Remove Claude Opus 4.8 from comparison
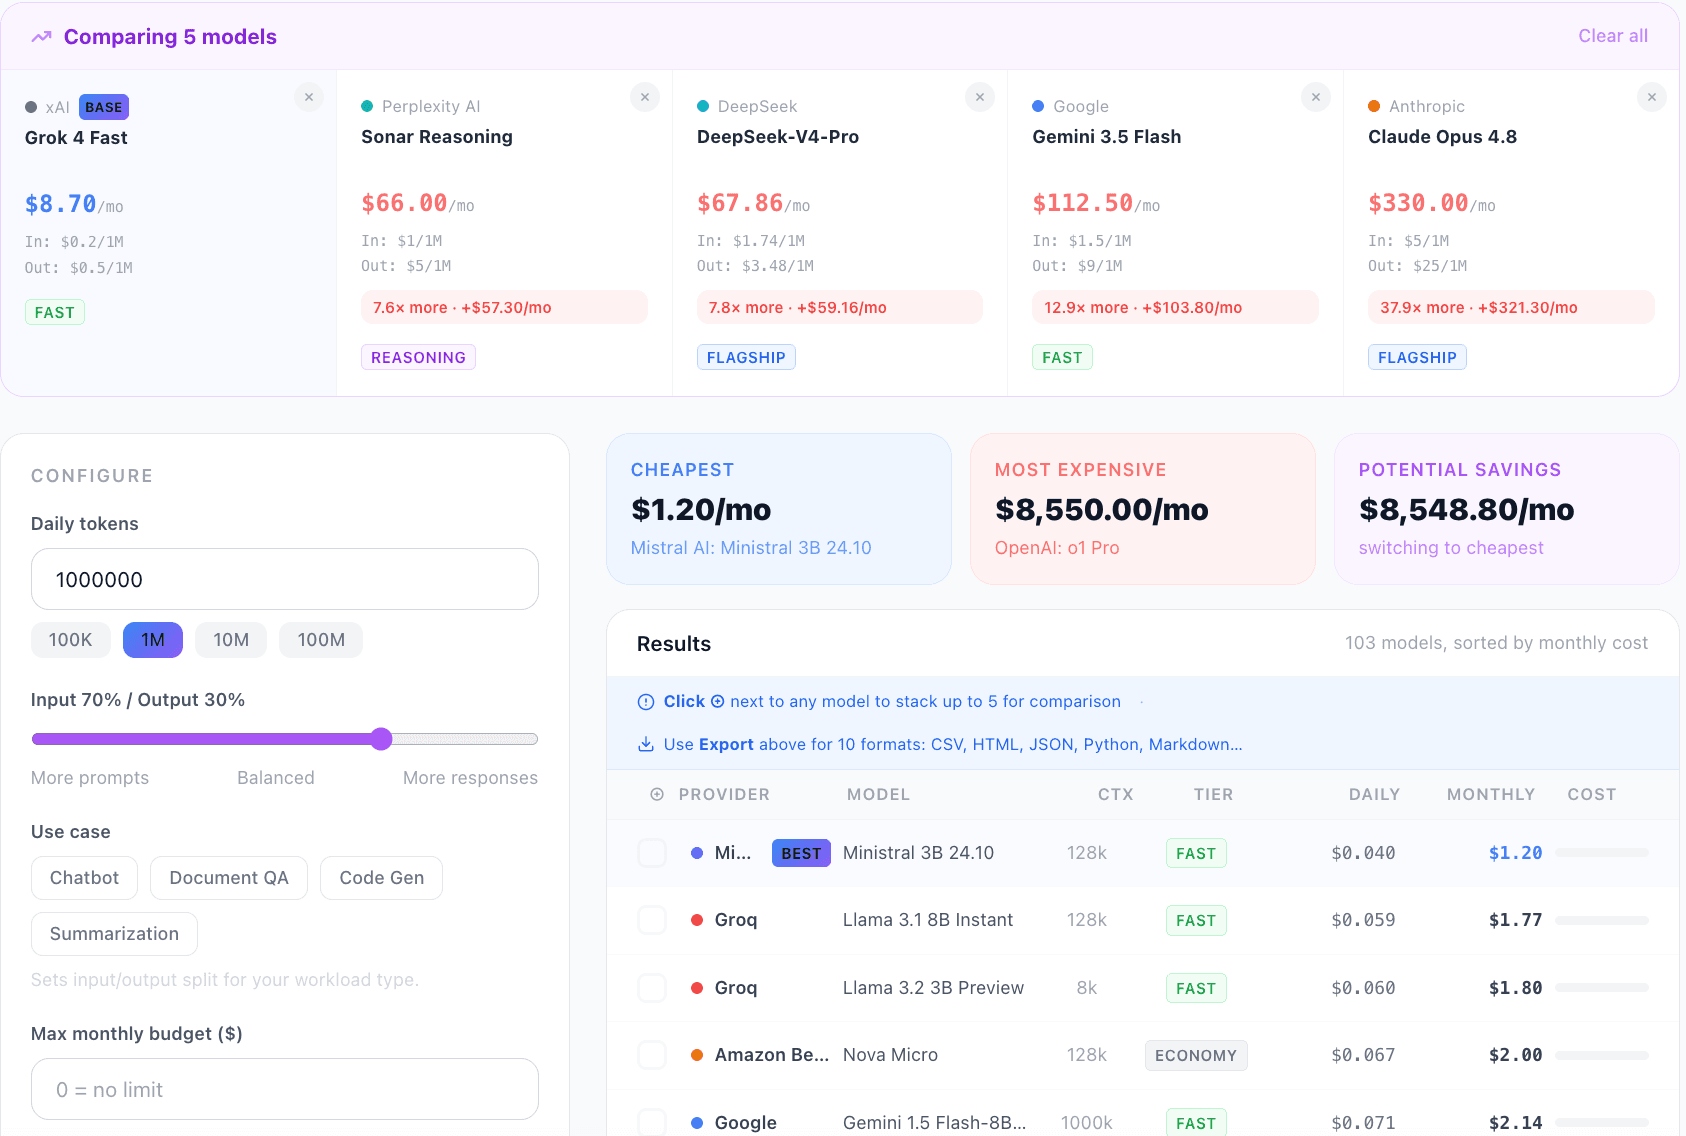 pyautogui.click(x=1652, y=97)
